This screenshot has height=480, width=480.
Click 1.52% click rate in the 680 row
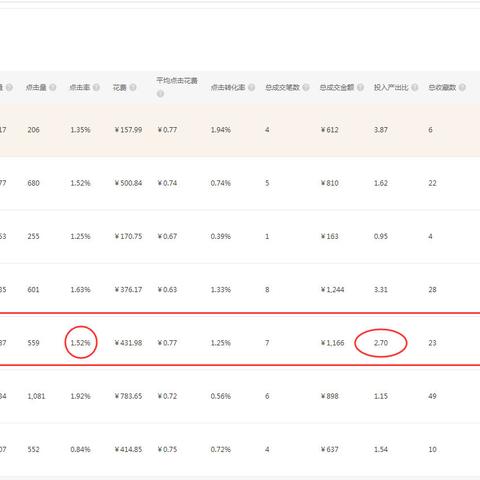point(80,183)
